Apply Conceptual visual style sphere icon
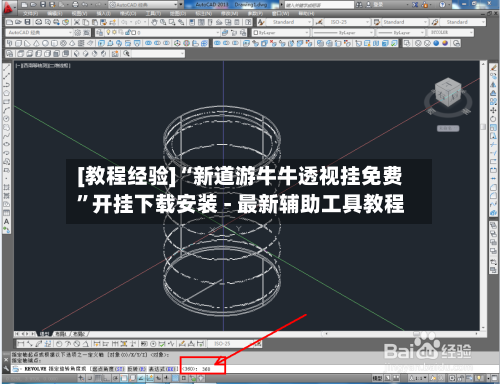 445,43
